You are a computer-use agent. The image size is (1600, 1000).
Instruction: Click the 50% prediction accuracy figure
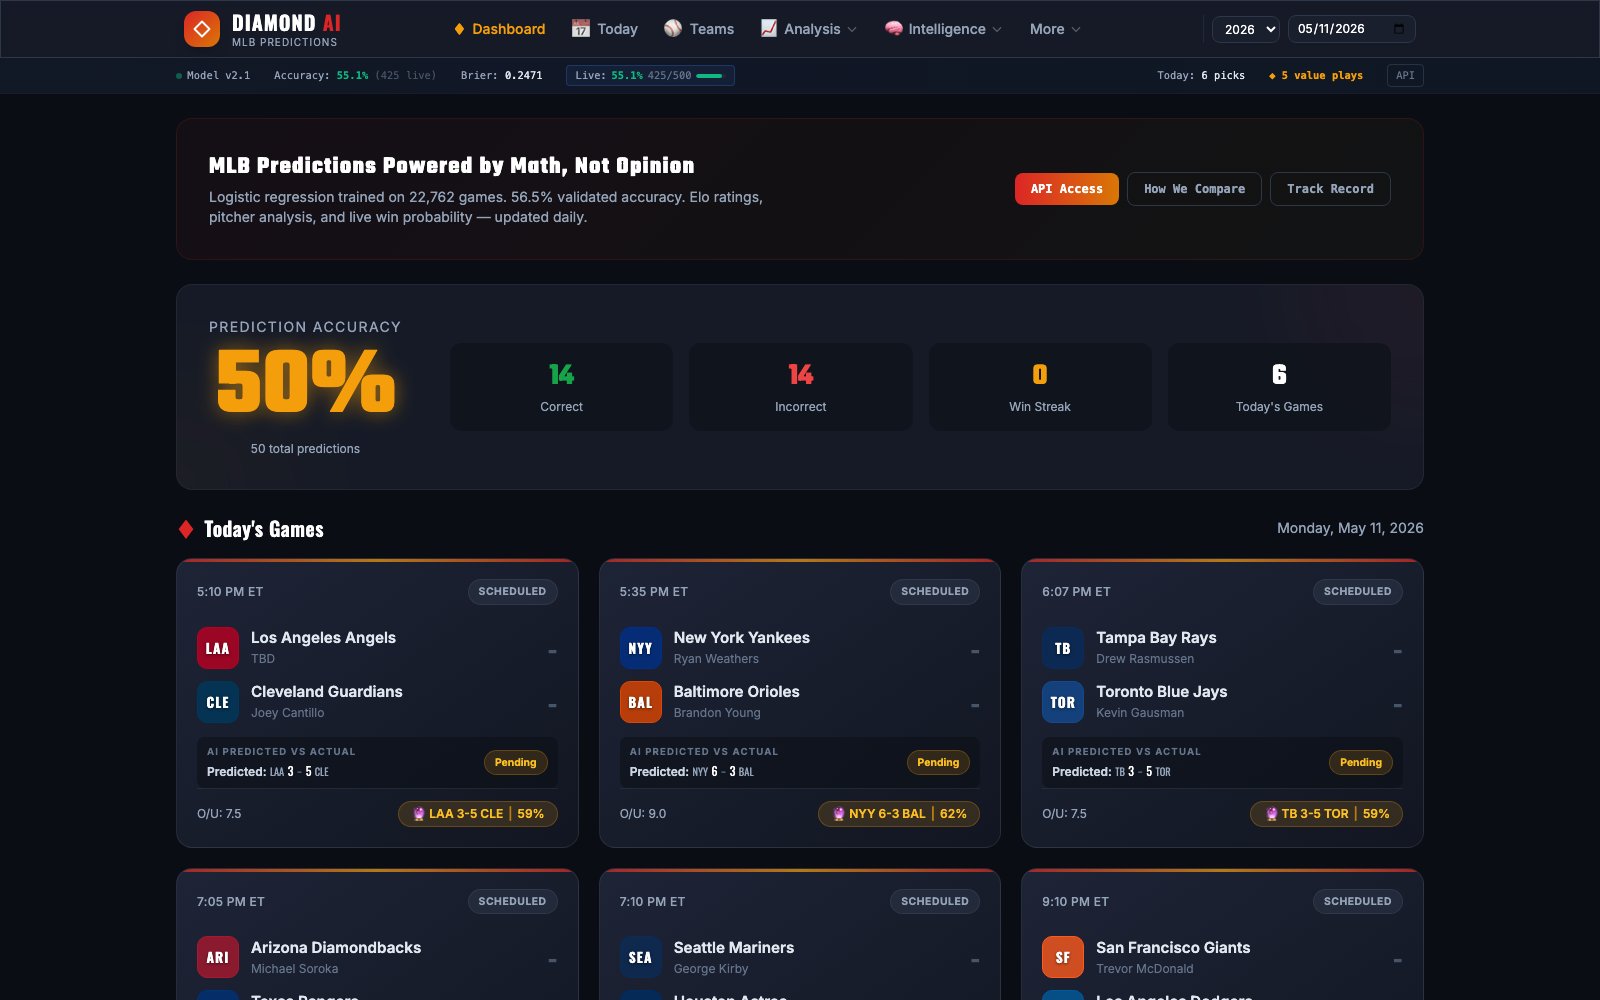pyautogui.click(x=306, y=381)
